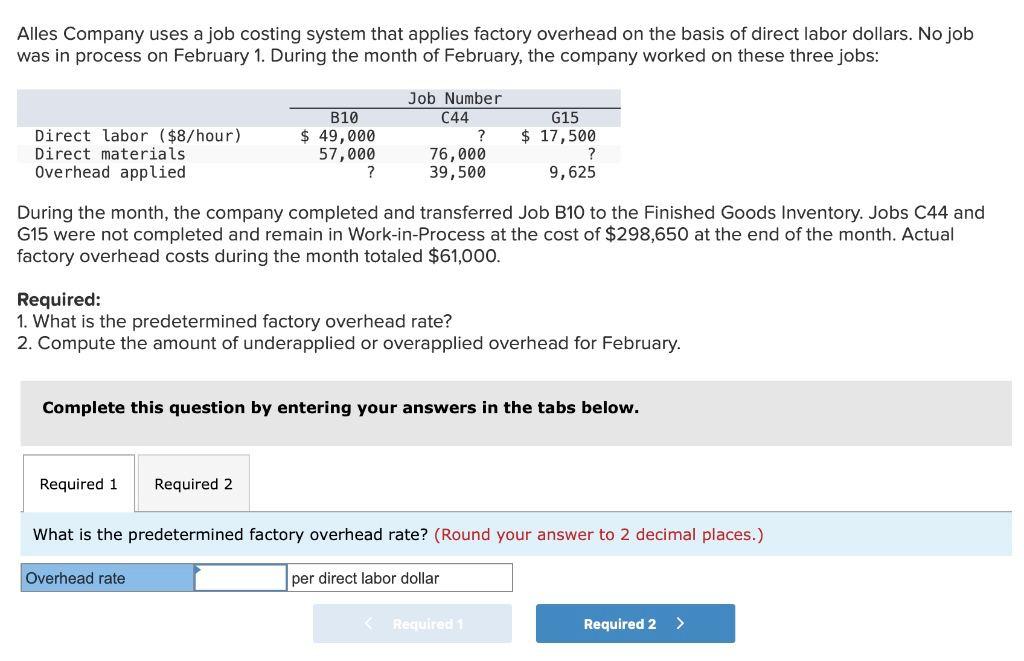Click the Job Number table header
Screen dimensions: 1024x661
pyautogui.click(x=455, y=98)
